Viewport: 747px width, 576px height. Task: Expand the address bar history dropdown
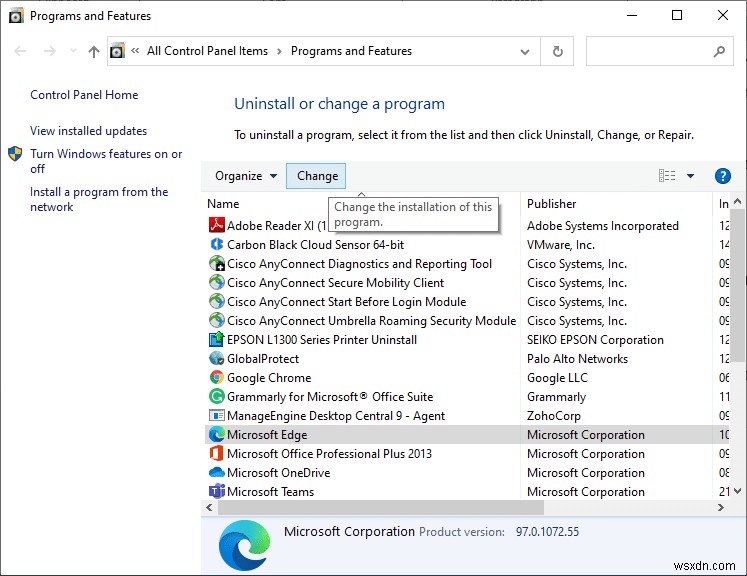(525, 51)
